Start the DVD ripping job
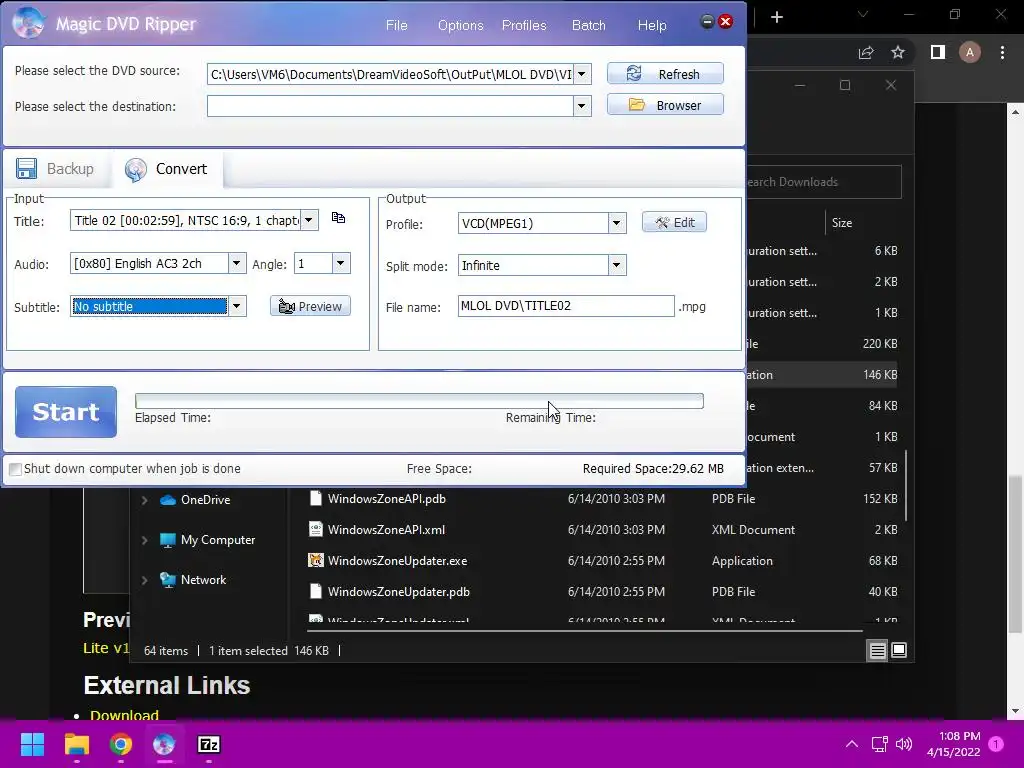The image size is (1024, 768). [x=66, y=411]
